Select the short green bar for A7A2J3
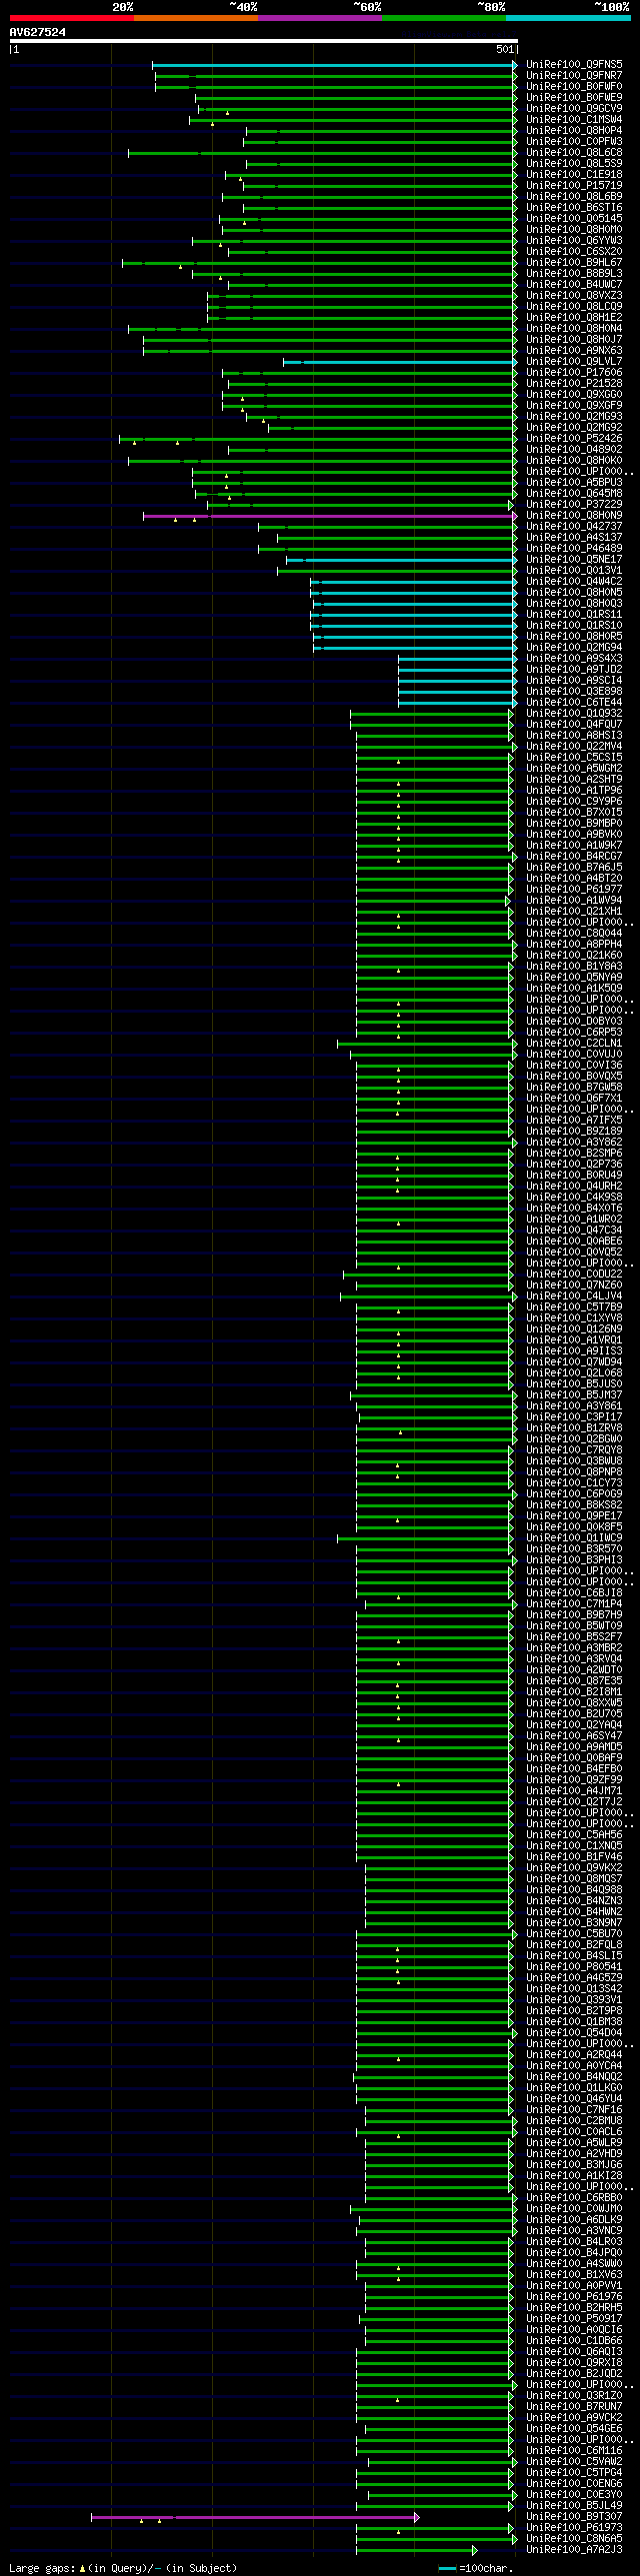This screenshot has height=2576, width=640. pyautogui.click(x=416, y=2550)
